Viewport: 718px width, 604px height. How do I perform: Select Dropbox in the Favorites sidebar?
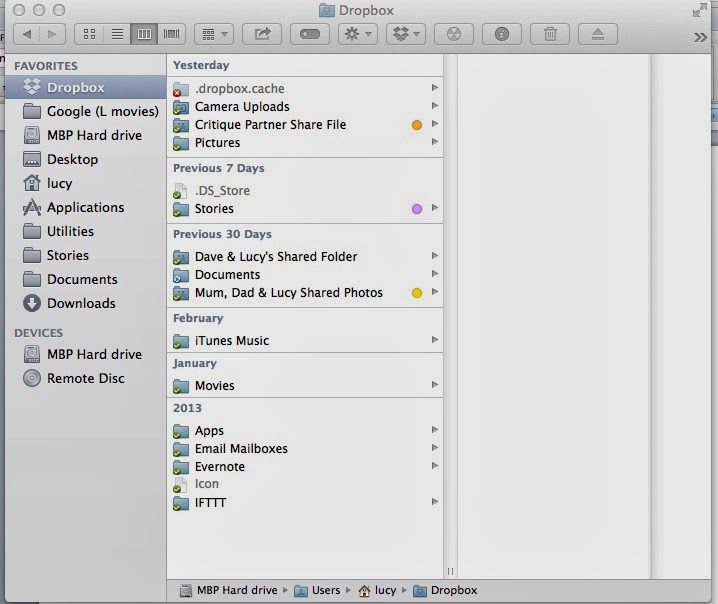(86, 87)
